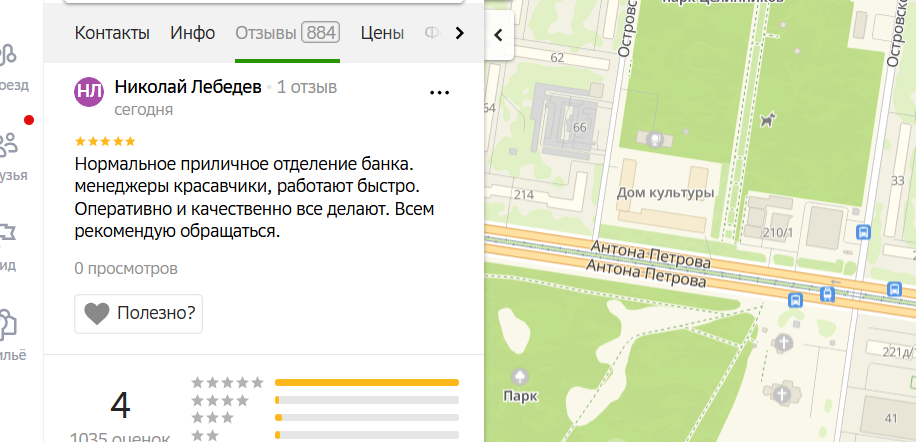
Task: Click НЛ purple avatar of reviewer
Action: 89,92
